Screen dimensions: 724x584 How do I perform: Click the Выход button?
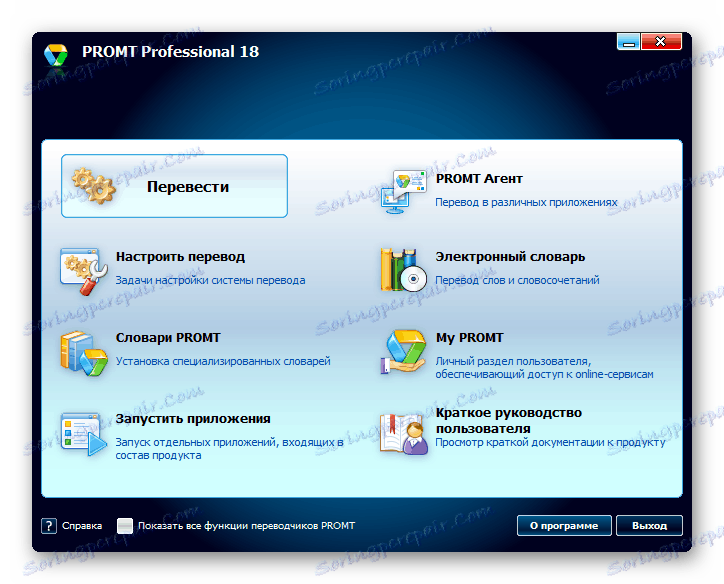click(x=649, y=525)
